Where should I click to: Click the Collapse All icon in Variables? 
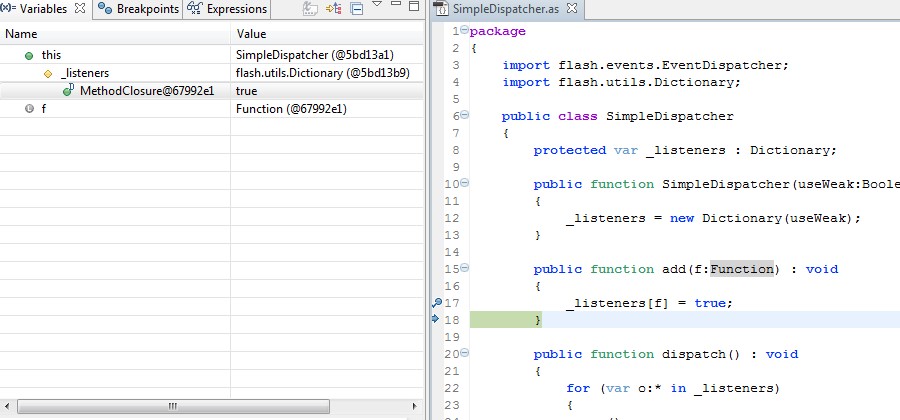[x=357, y=9]
